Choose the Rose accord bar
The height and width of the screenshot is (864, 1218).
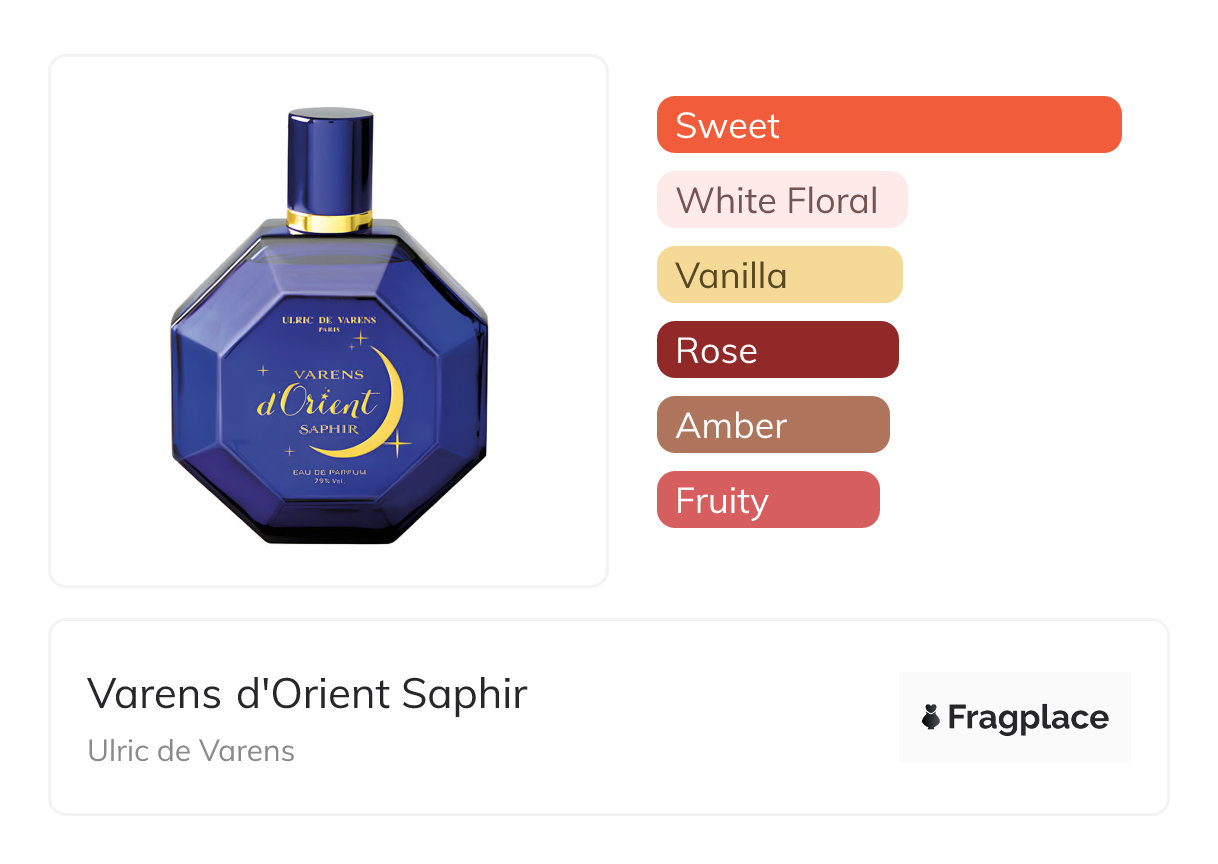pyautogui.click(x=778, y=350)
